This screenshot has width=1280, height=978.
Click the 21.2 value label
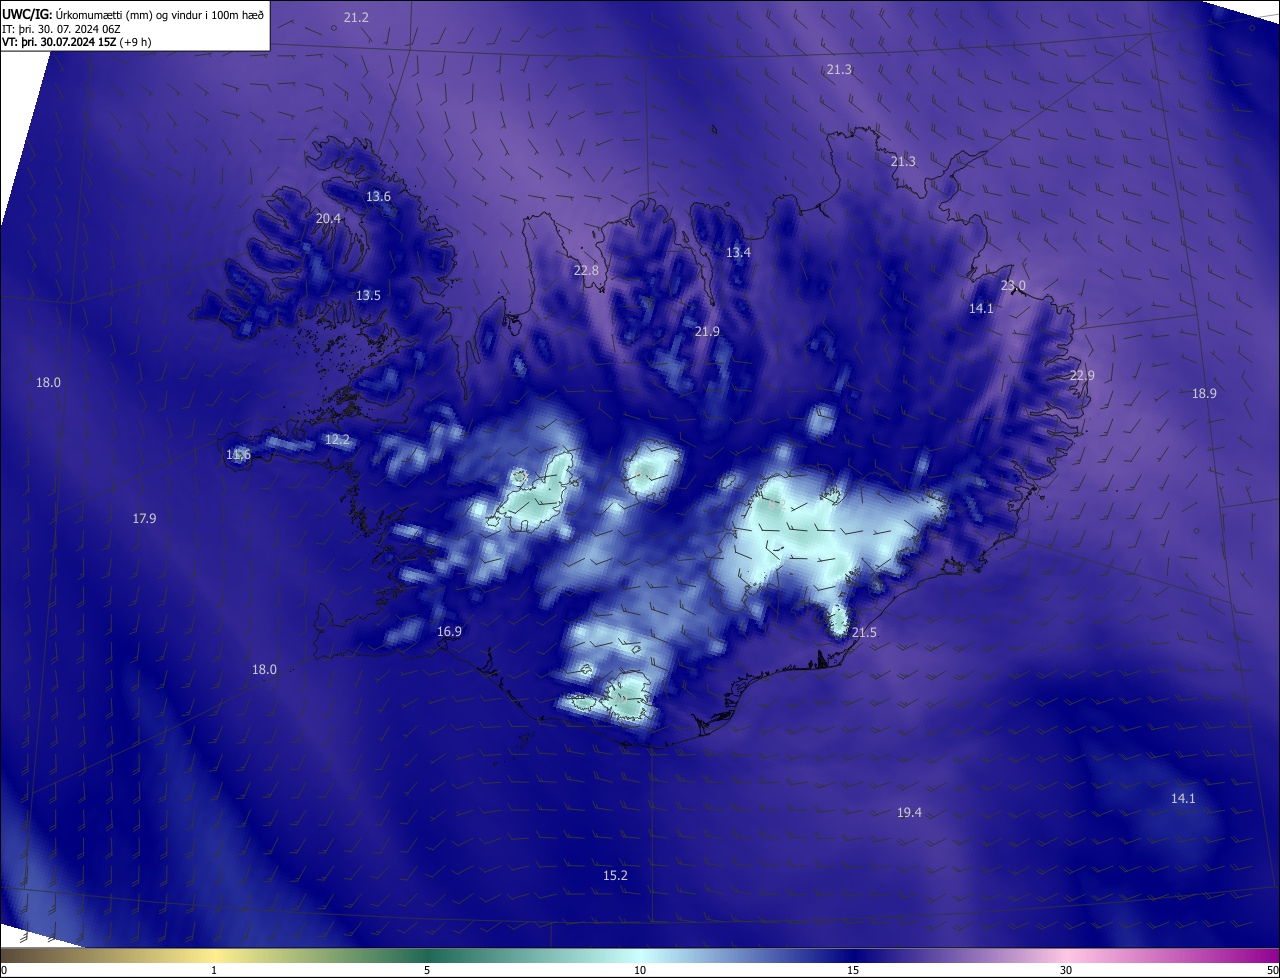tap(356, 18)
